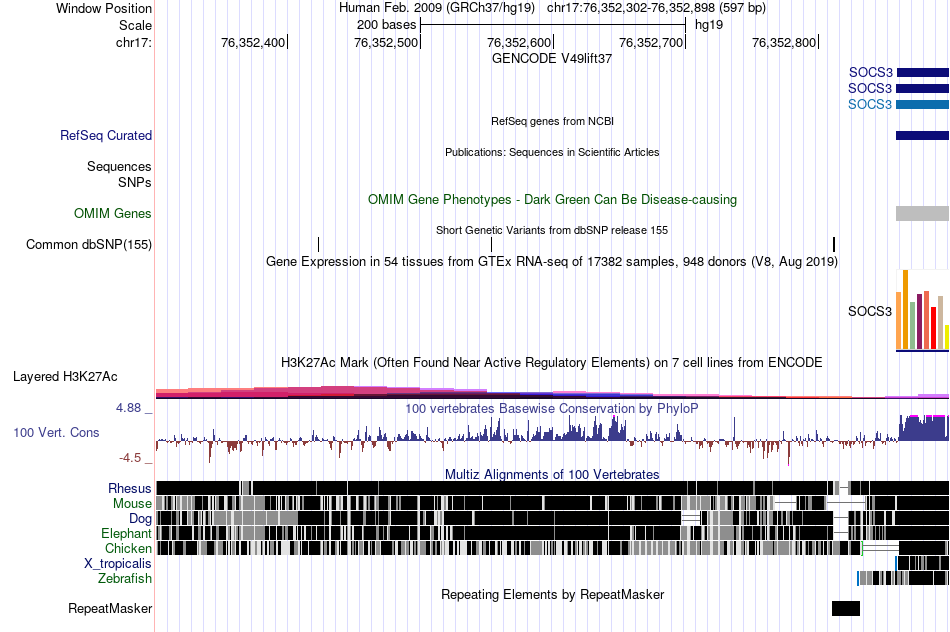Open Repeating Elements by RepeatMasker title
The width and height of the screenshot is (950, 632).
point(552,594)
